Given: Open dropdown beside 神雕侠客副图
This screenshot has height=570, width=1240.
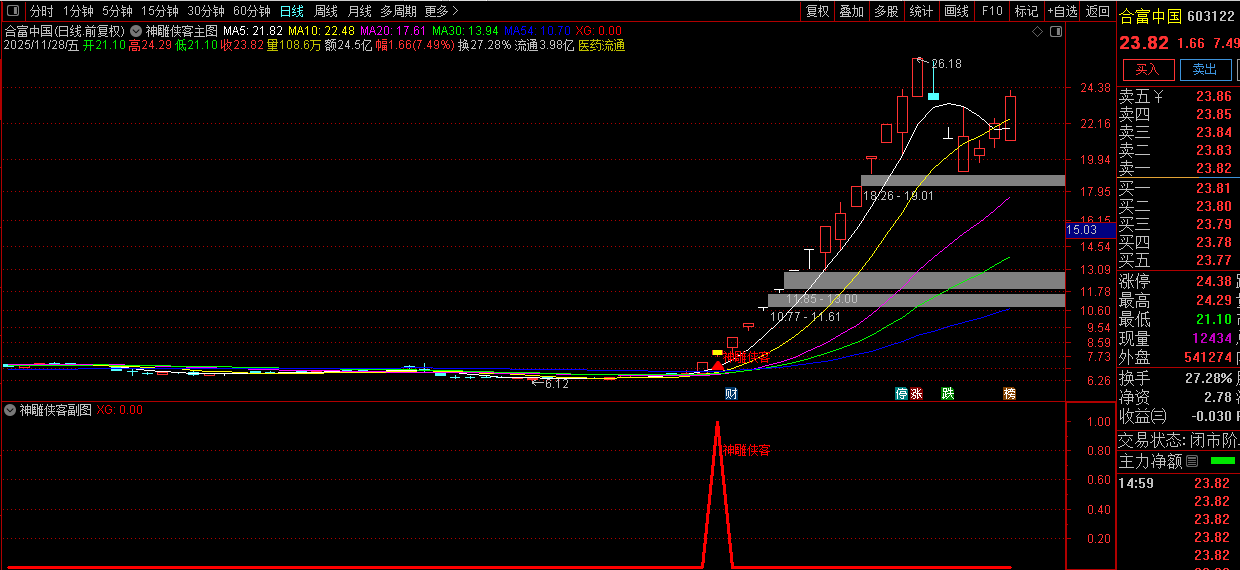Looking at the screenshot, I should coord(11,410).
